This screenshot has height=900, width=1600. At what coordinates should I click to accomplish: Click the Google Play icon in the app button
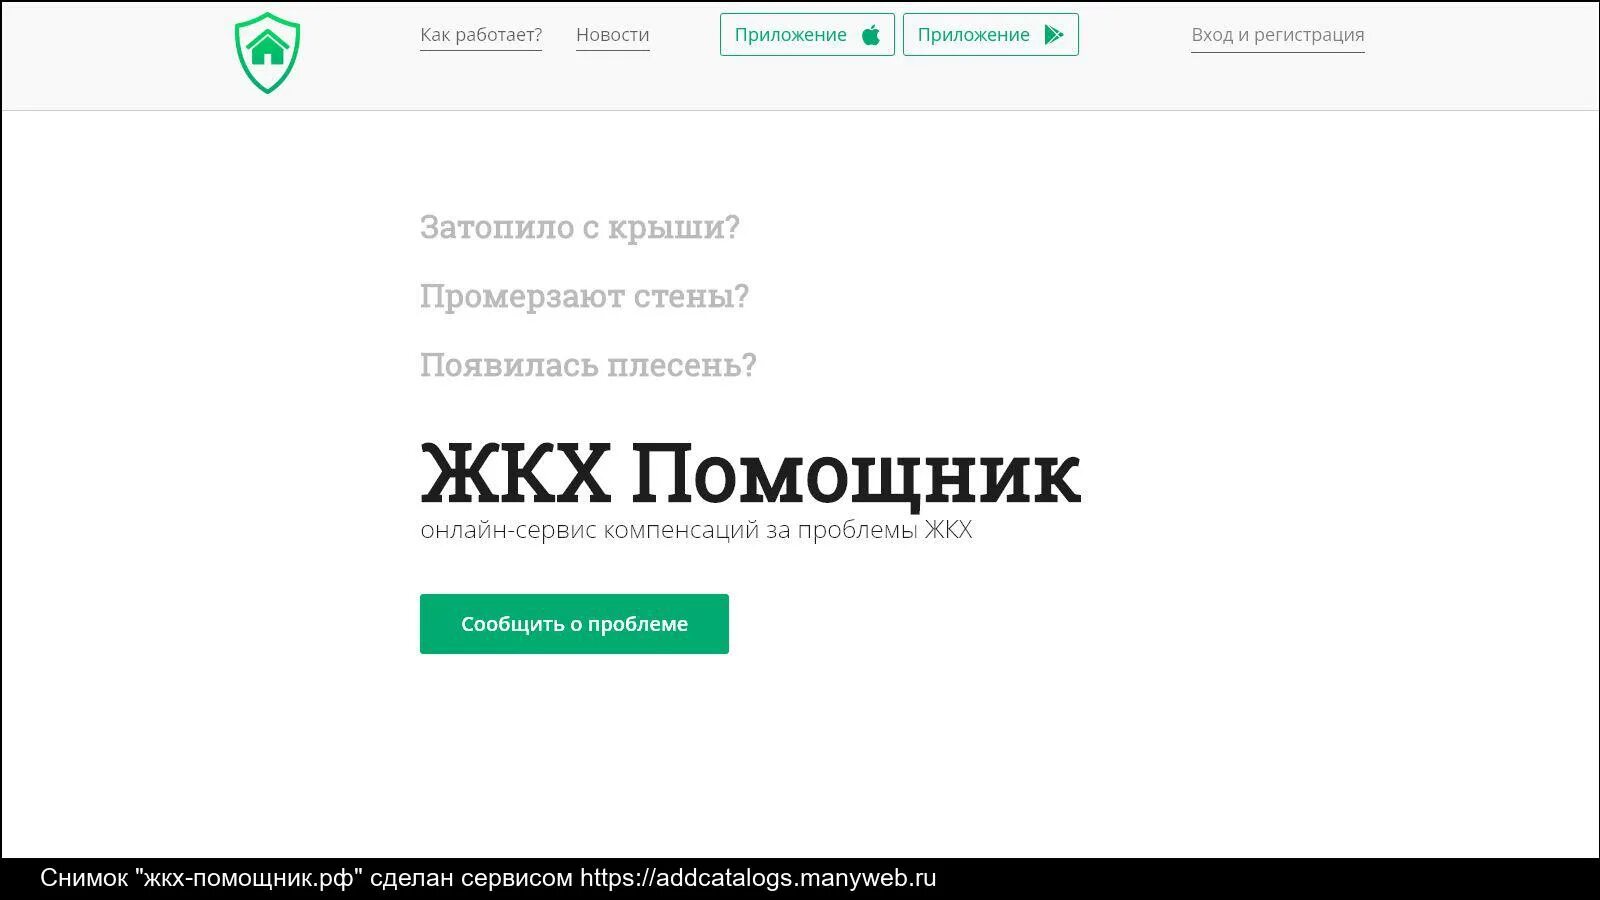tap(1054, 35)
